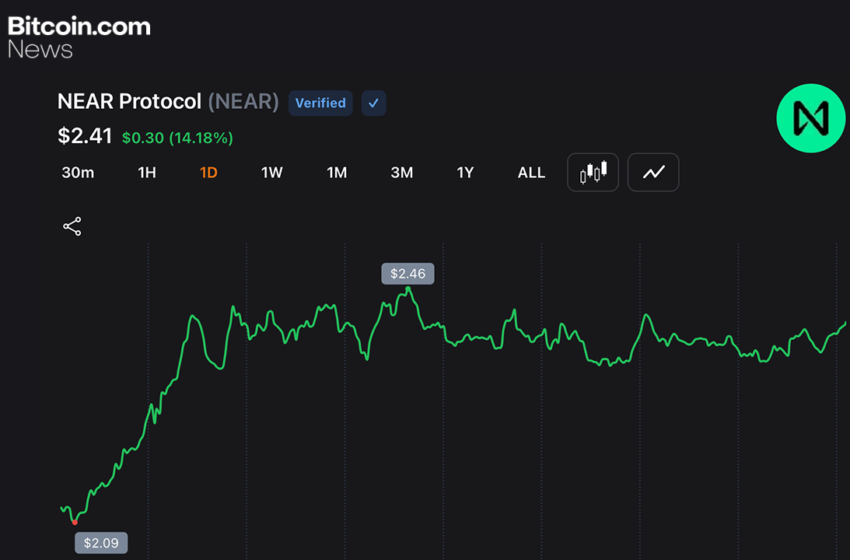The image size is (850, 560).
Task: Click the $2.46 high price label
Action: pyautogui.click(x=408, y=274)
